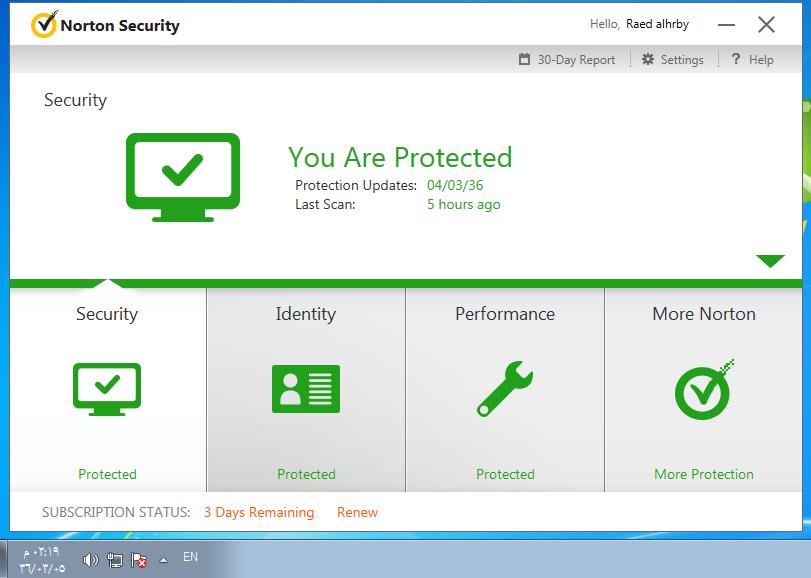Click the large green protected monitor icon
Image resolution: width=811 pixels, height=578 pixels.
[183, 177]
